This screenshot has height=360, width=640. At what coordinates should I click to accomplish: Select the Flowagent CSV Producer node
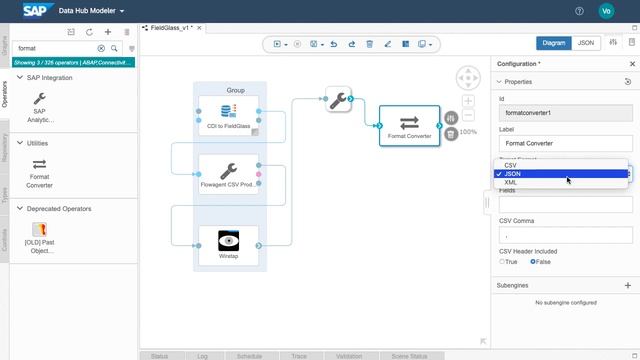(x=229, y=174)
